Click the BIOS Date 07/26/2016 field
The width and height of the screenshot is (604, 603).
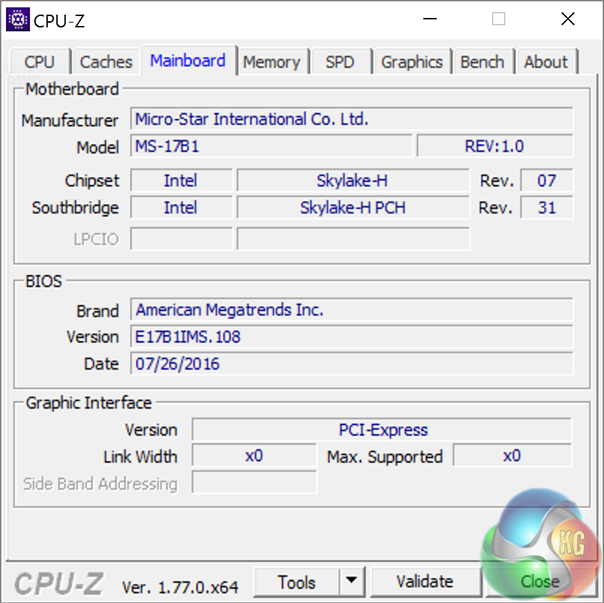tap(351, 363)
